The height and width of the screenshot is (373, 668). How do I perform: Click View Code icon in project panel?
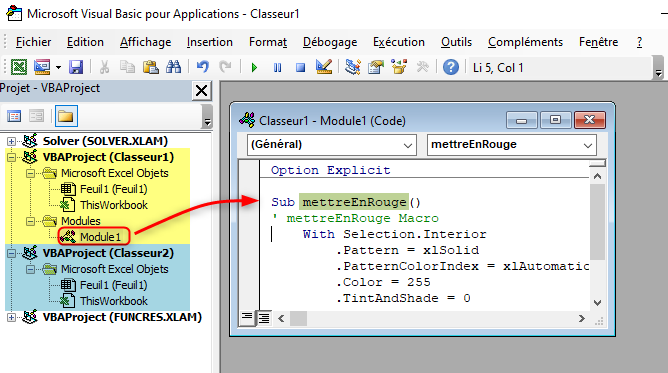click(x=14, y=116)
